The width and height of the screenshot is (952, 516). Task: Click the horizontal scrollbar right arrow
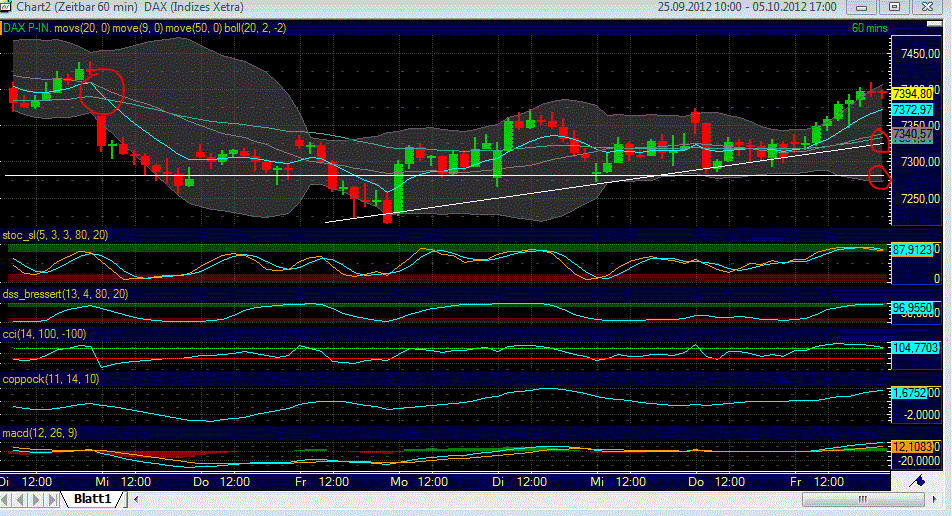(x=934, y=500)
